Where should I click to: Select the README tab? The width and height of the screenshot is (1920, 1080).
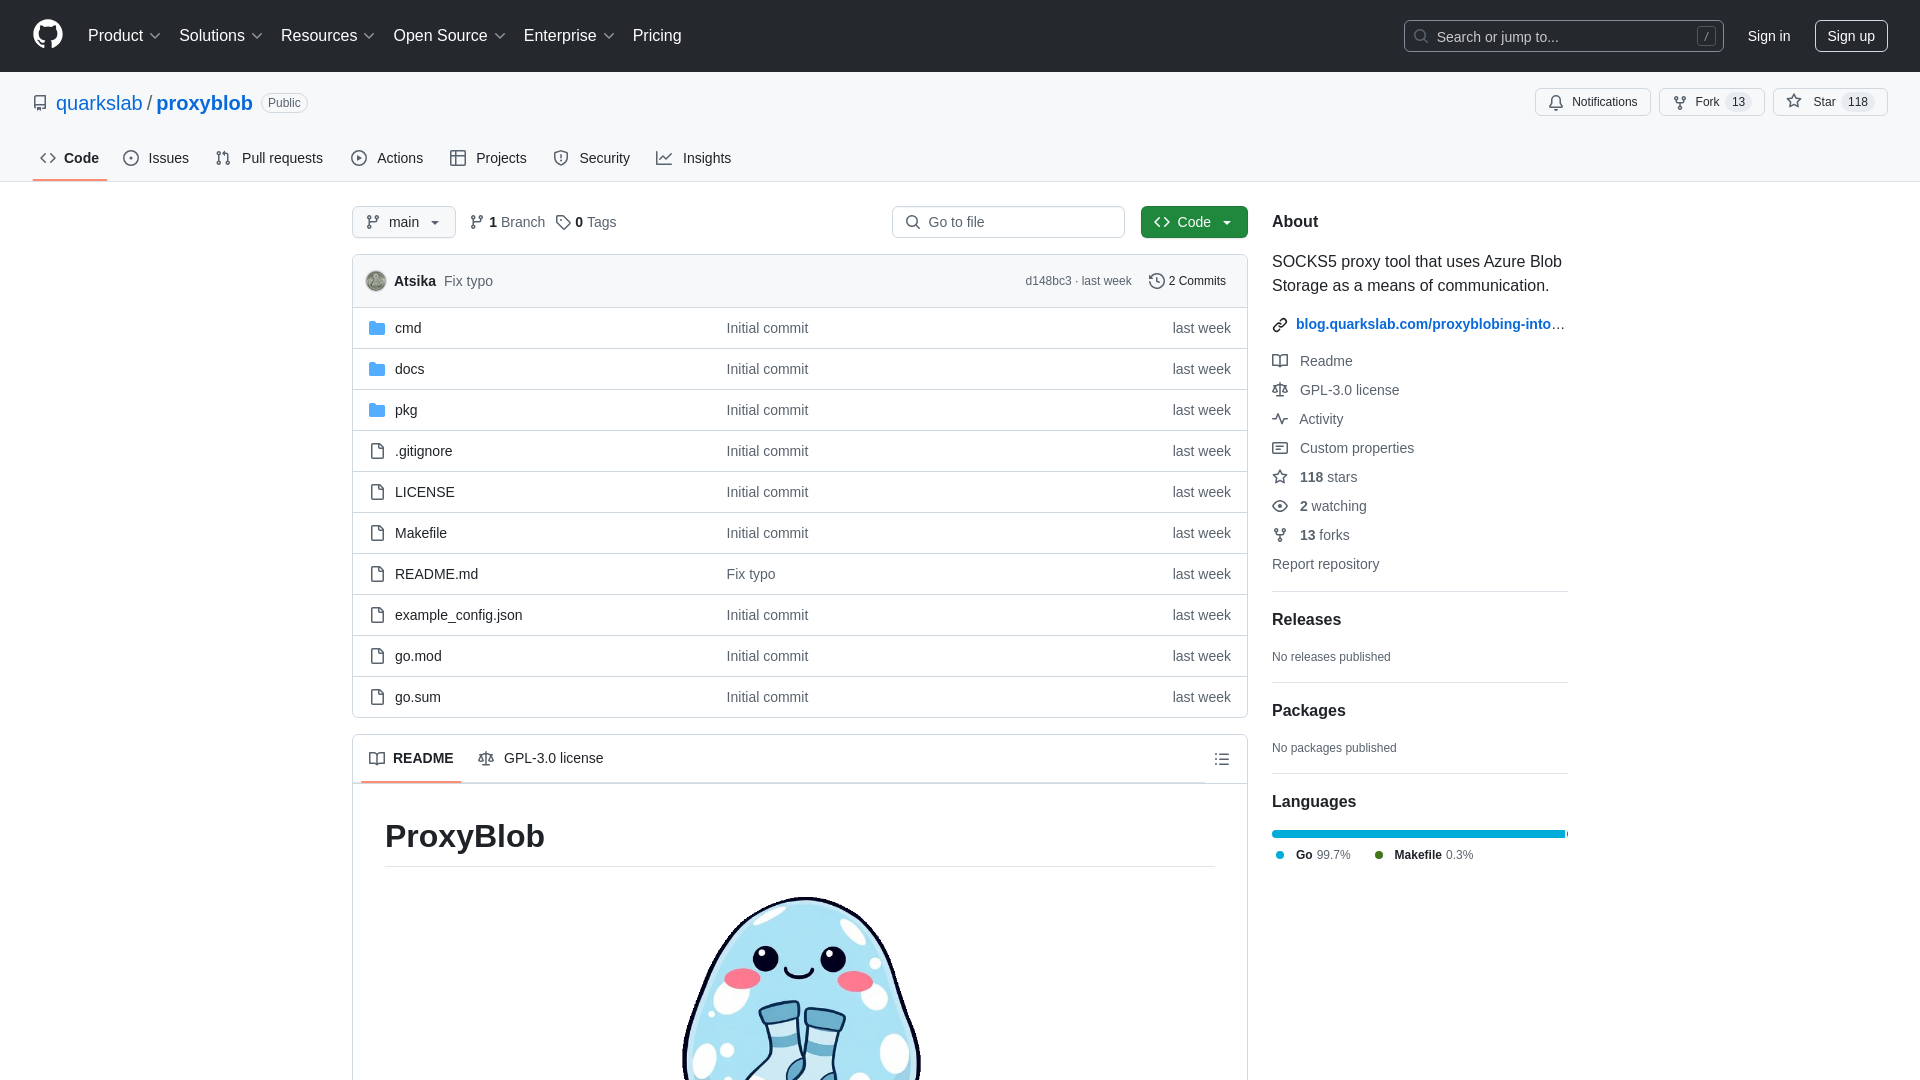point(411,758)
